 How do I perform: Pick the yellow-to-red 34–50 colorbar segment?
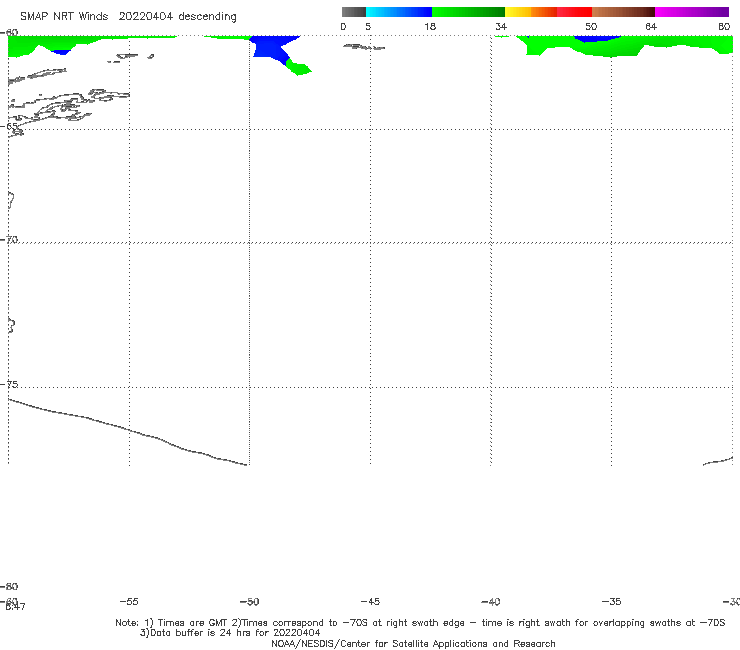point(548,12)
